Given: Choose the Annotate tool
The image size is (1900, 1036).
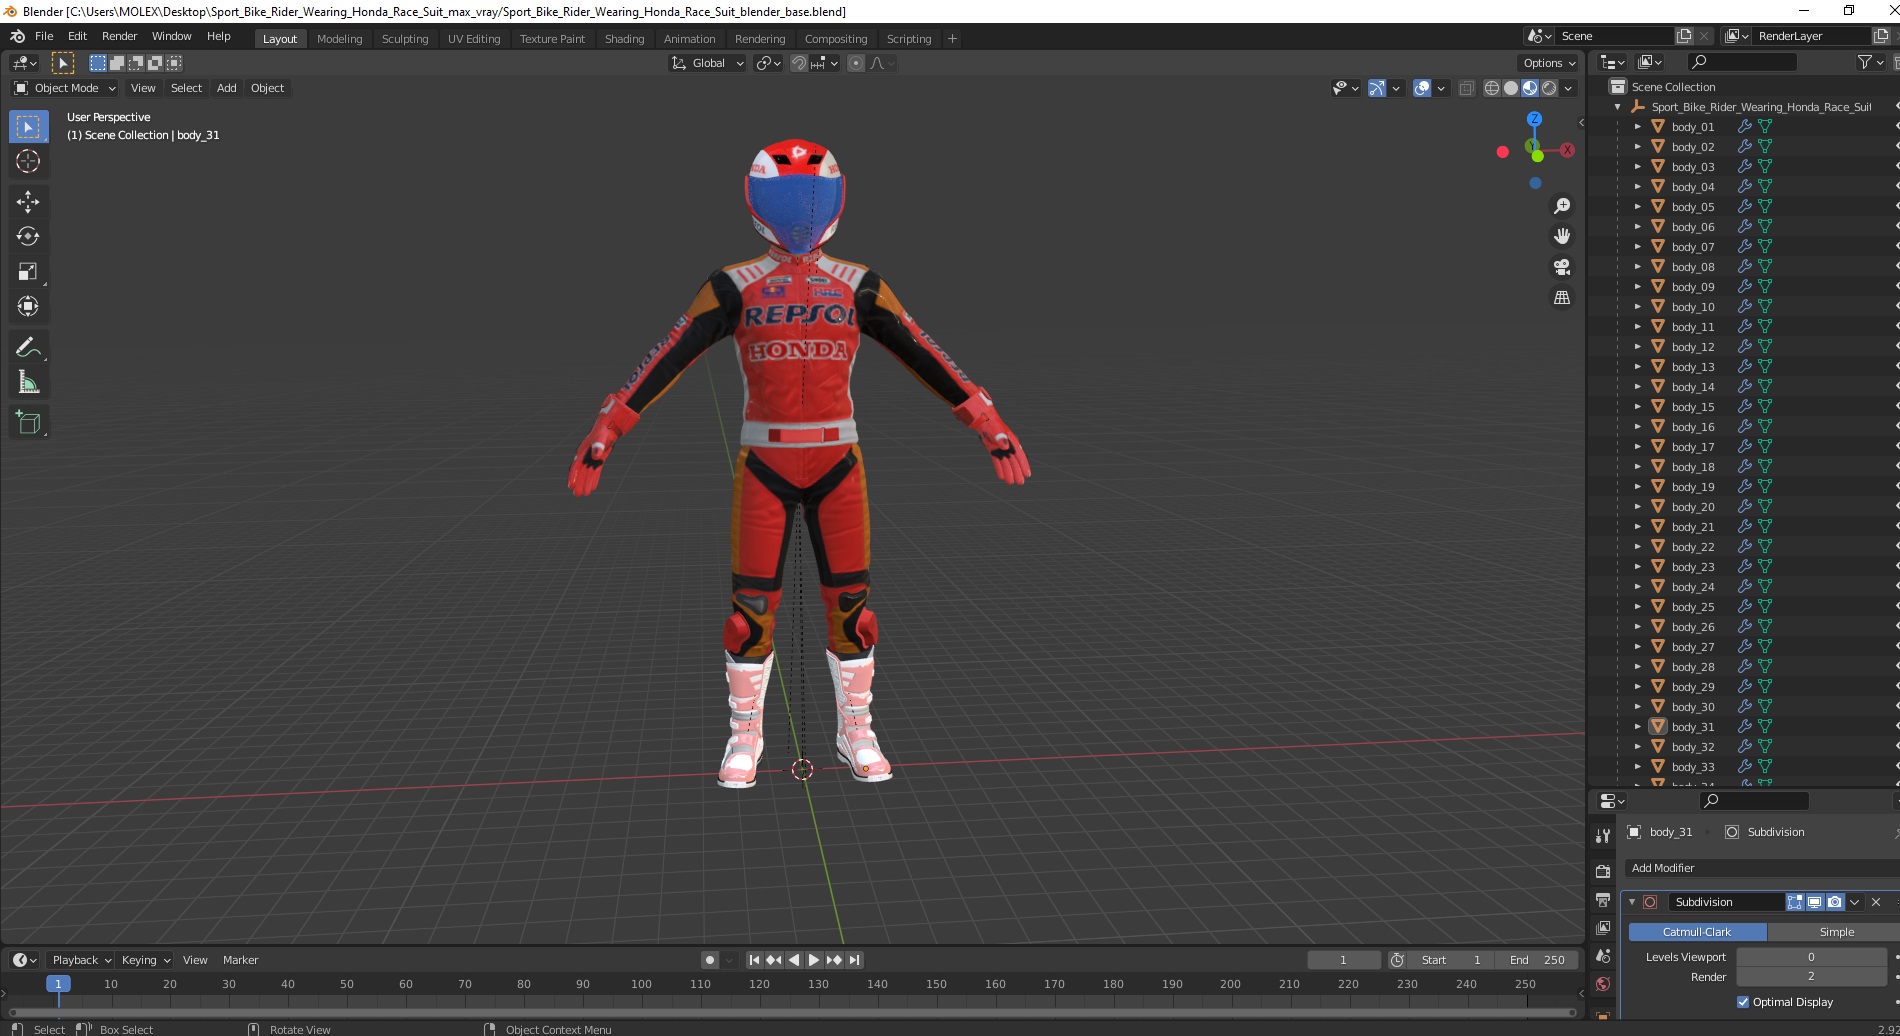Looking at the screenshot, I should click(28, 348).
